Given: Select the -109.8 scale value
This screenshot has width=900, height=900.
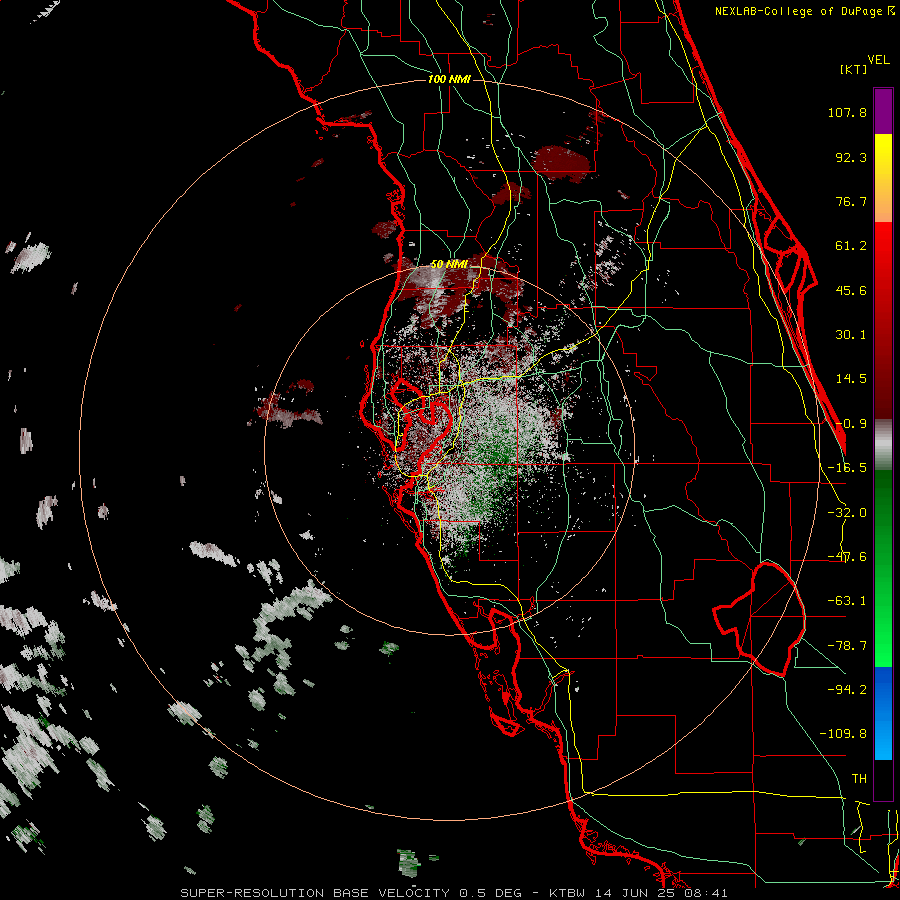Looking at the screenshot, I should (843, 734).
